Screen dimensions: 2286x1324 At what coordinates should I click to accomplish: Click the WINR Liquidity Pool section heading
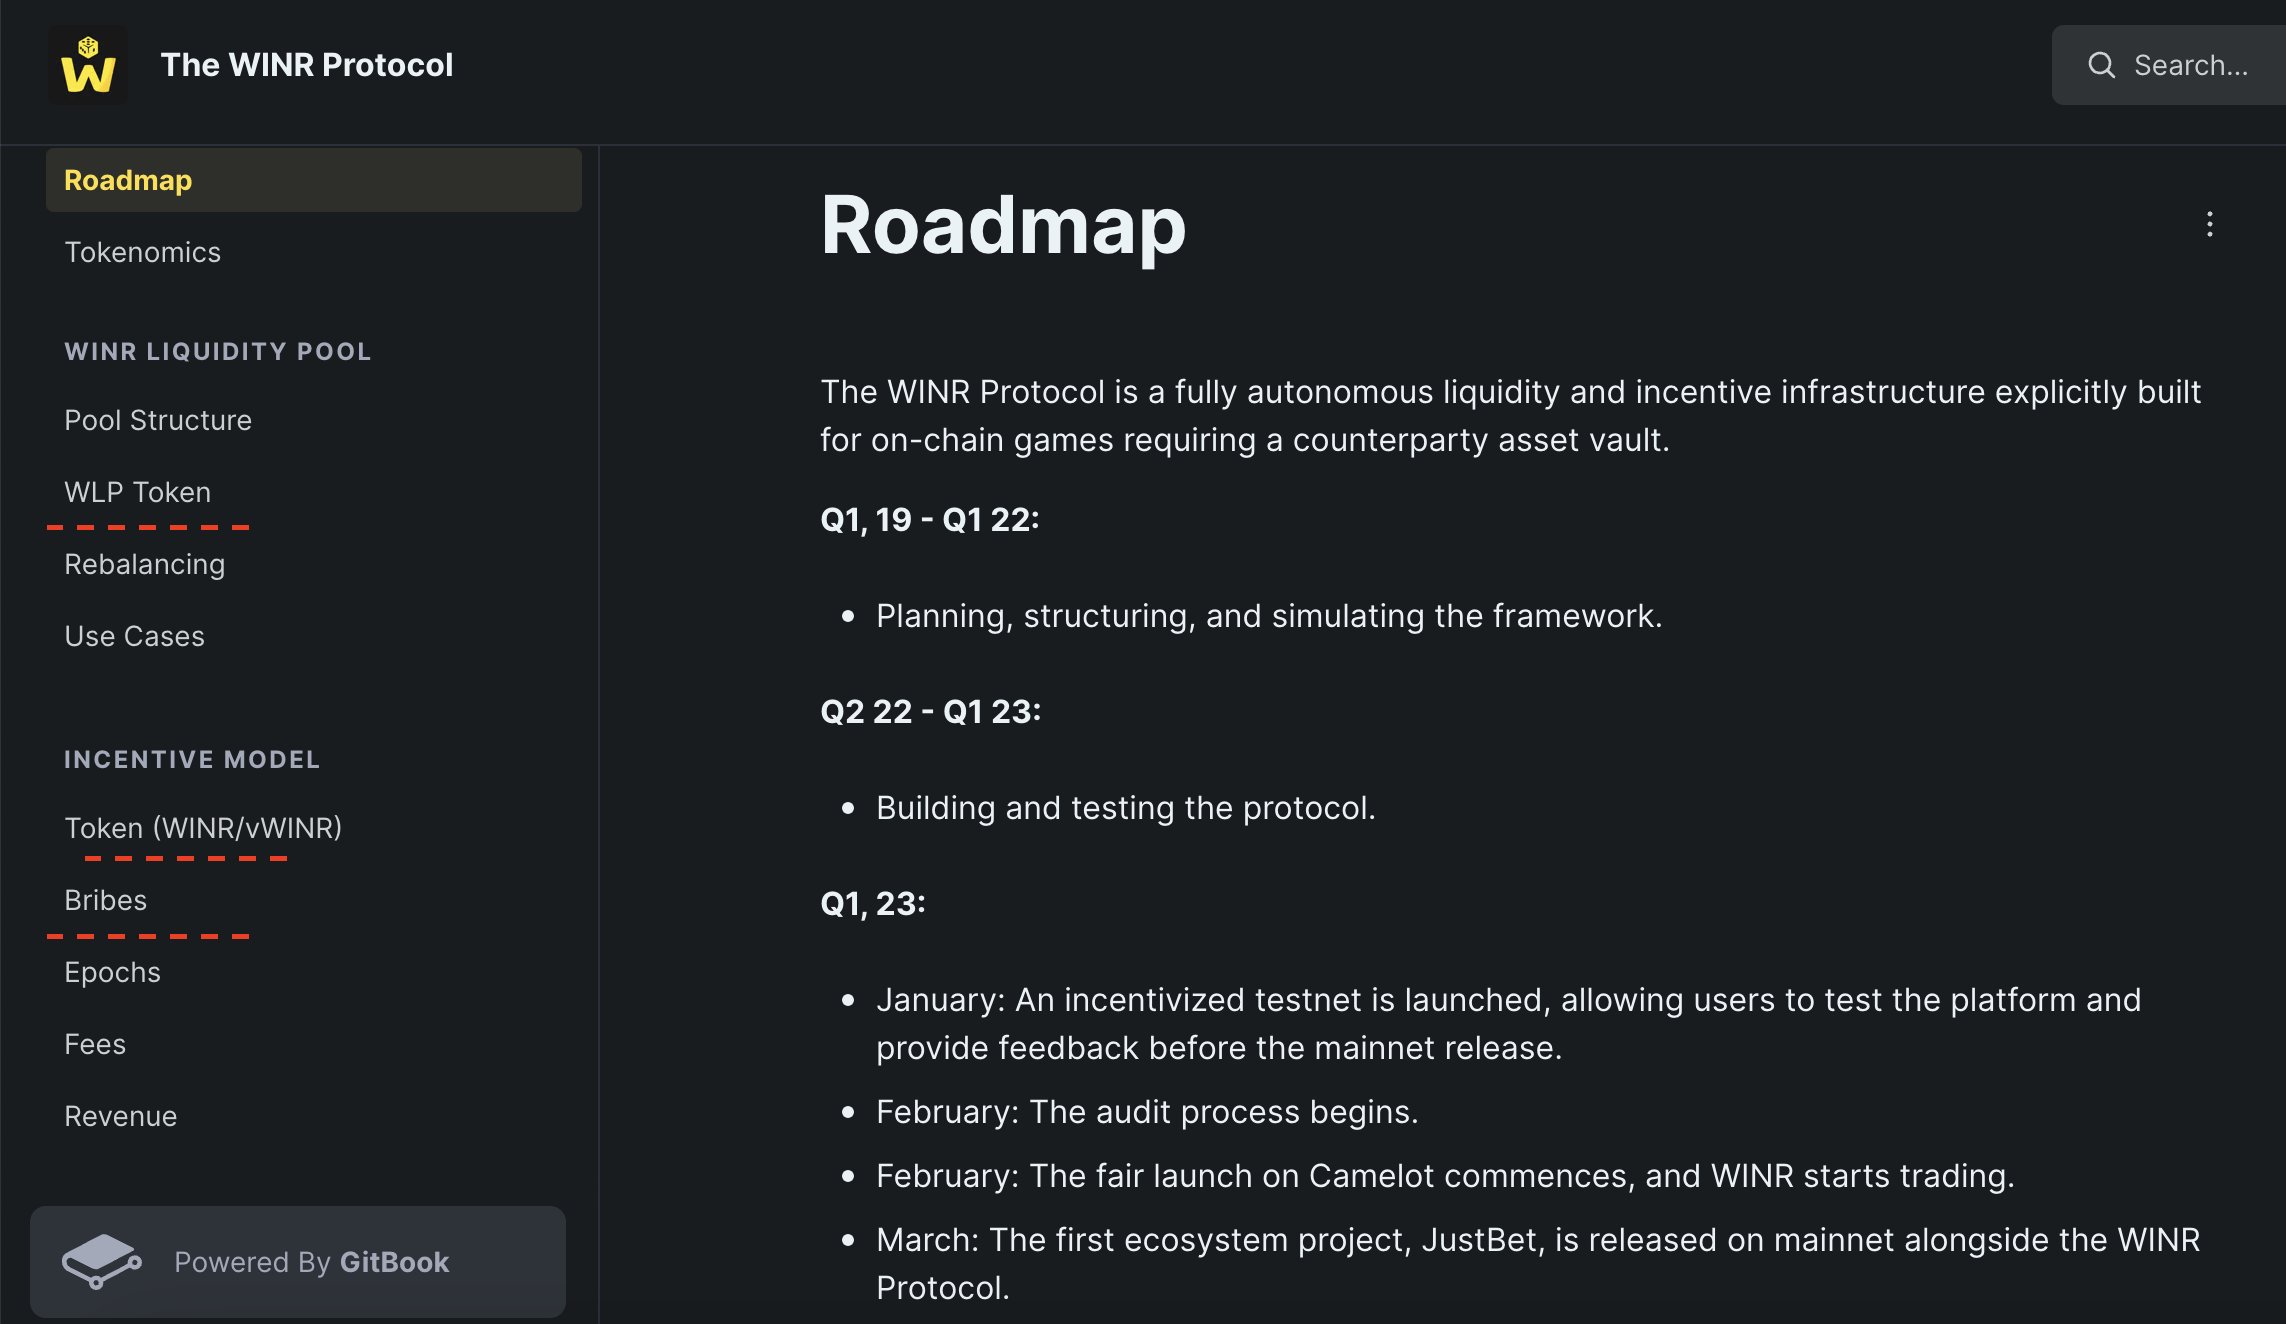(x=217, y=352)
